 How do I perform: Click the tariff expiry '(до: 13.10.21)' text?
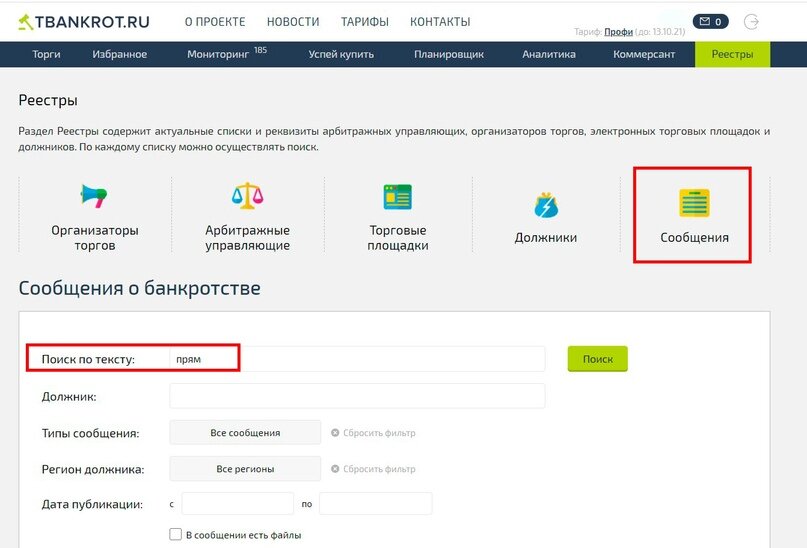660,32
